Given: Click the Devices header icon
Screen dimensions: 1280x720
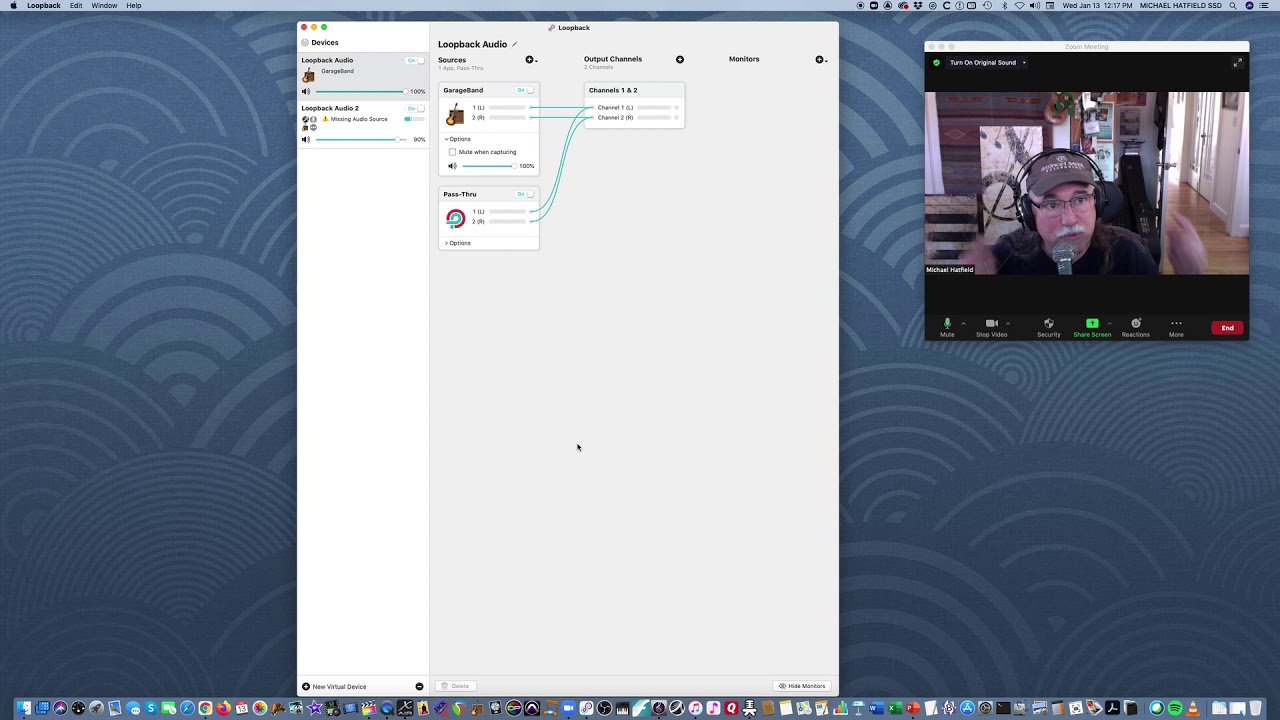Looking at the screenshot, I should click(x=305, y=43).
